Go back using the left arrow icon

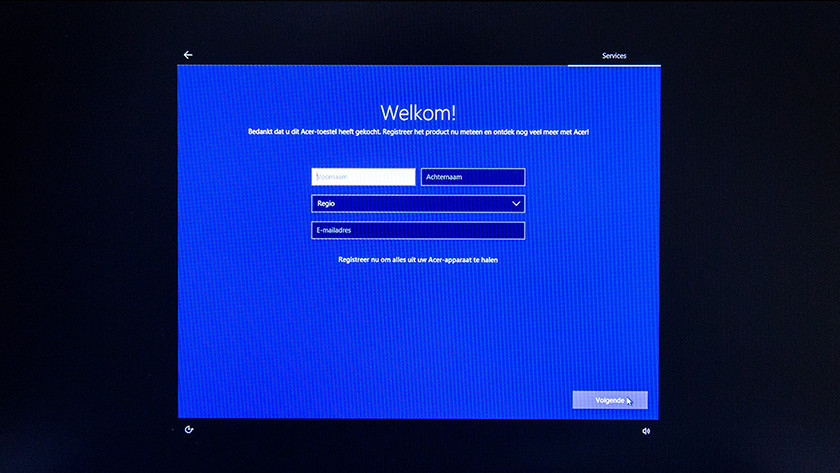pyautogui.click(x=188, y=55)
